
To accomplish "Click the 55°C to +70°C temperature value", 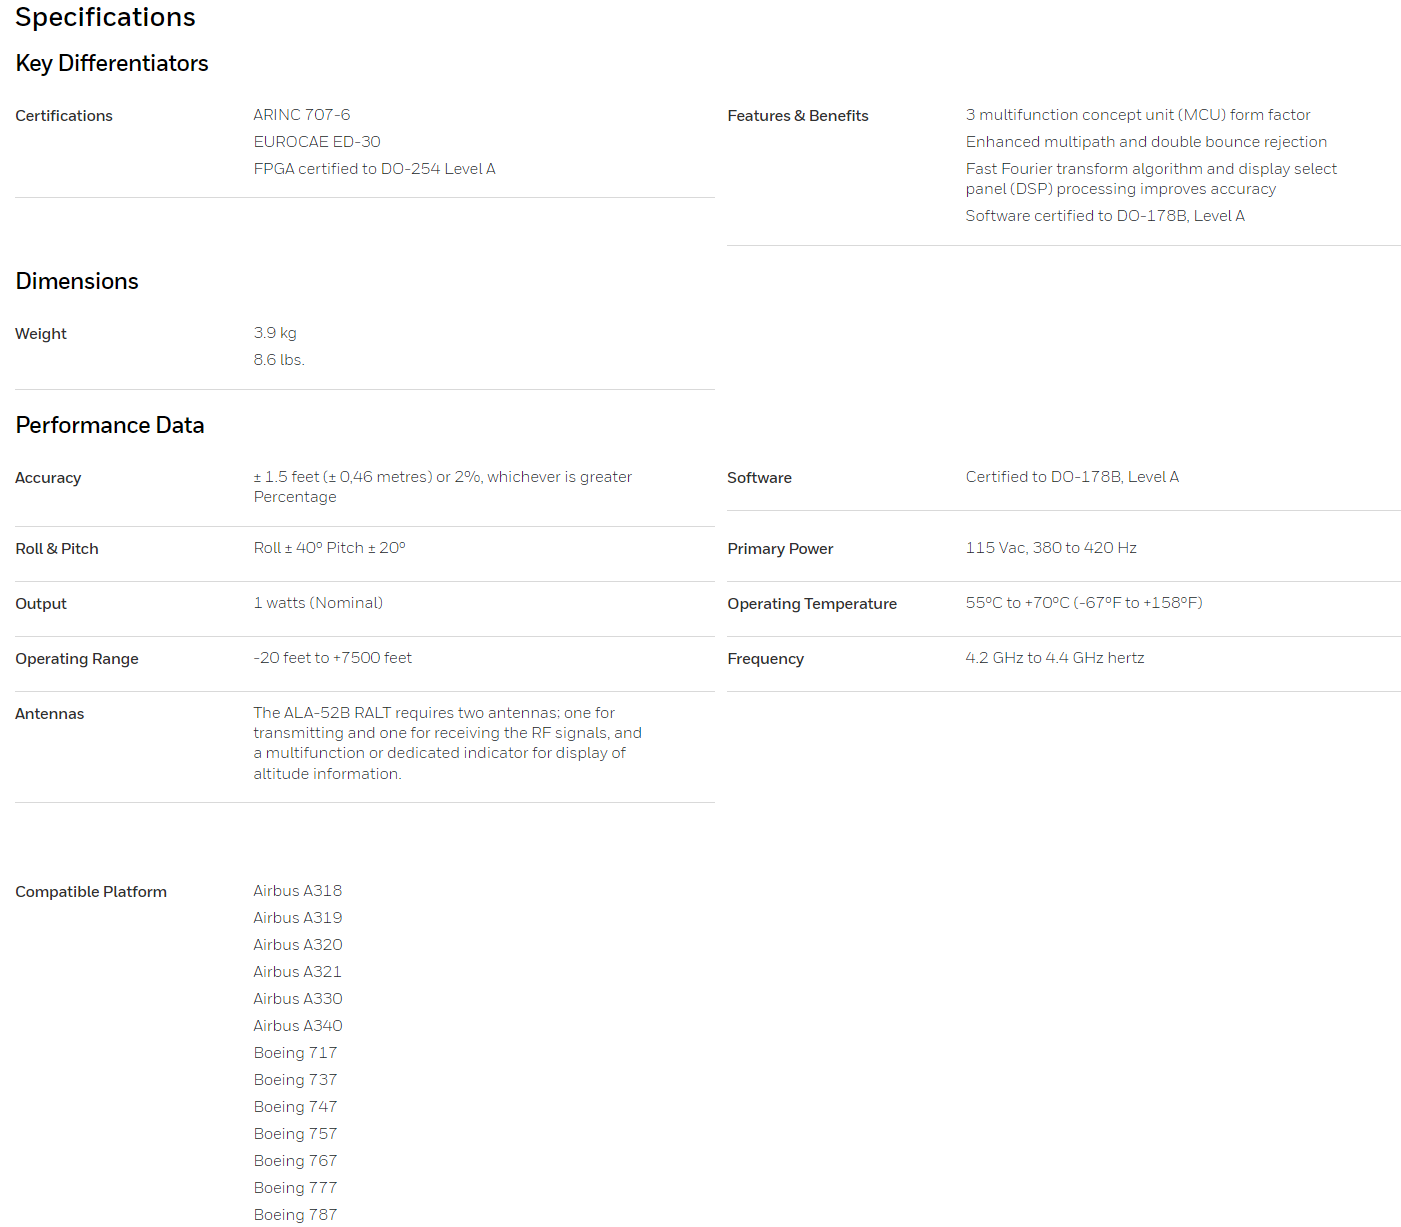I will [x=1084, y=603].
